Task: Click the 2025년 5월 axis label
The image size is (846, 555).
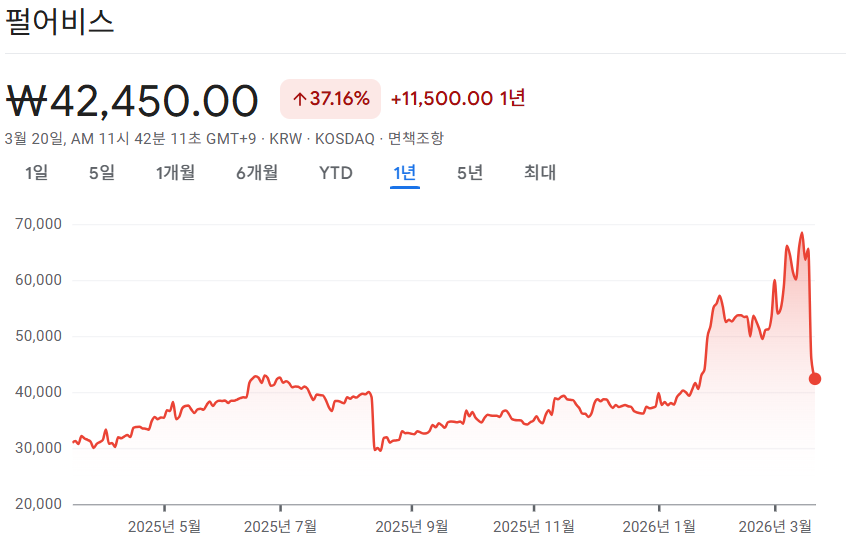Action: 164,526
